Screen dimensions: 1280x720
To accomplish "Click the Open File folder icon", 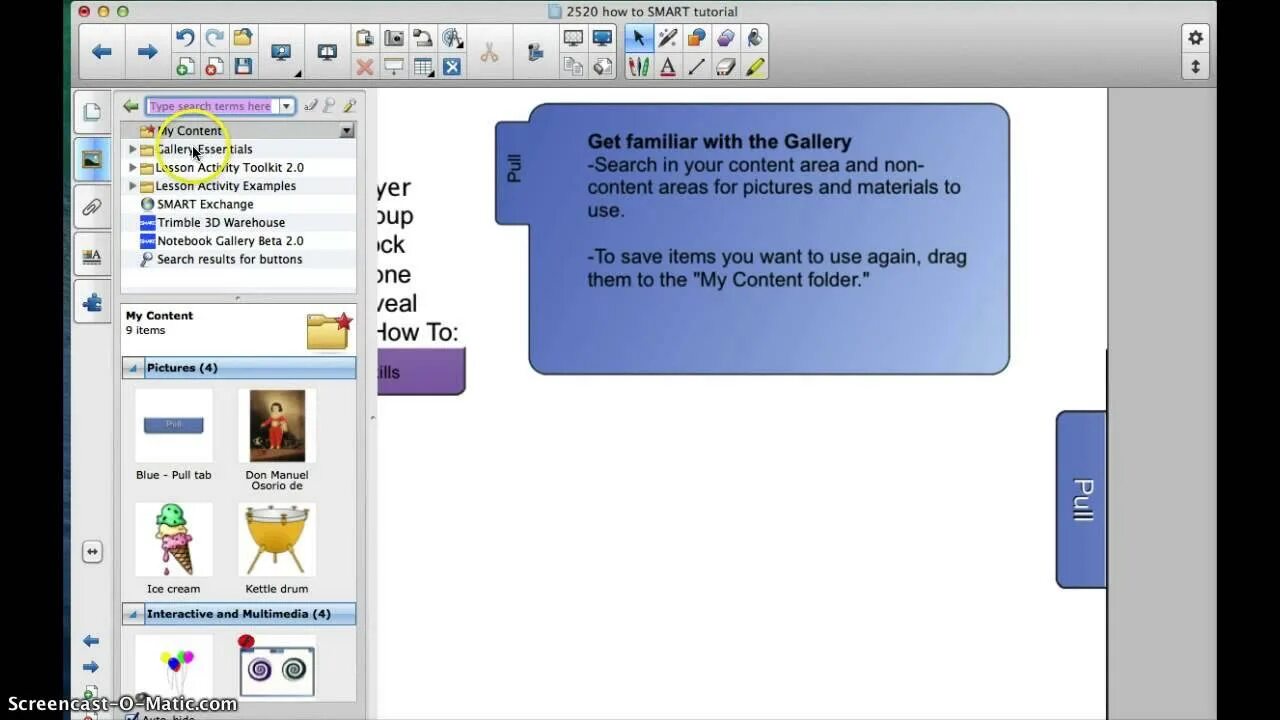I will click(243, 38).
